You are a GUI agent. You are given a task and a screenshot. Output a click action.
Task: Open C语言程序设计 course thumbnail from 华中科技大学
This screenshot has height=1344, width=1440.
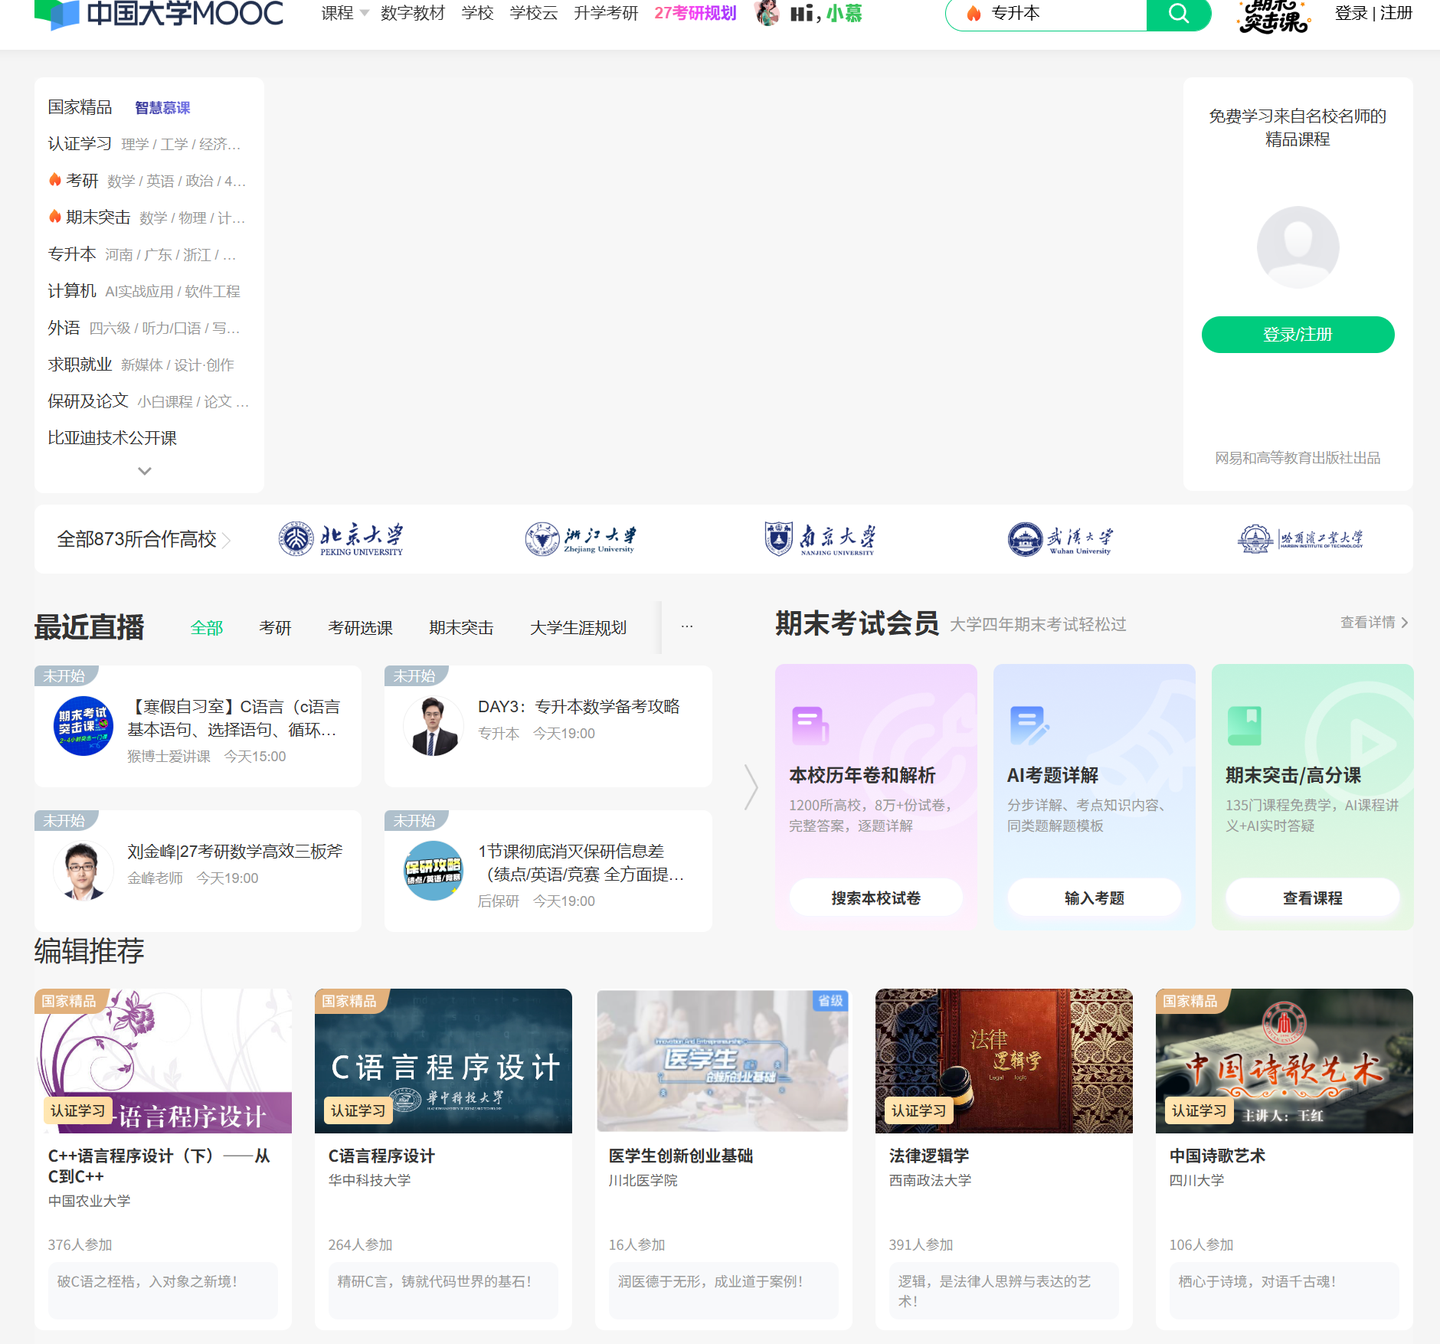click(443, 1061)
